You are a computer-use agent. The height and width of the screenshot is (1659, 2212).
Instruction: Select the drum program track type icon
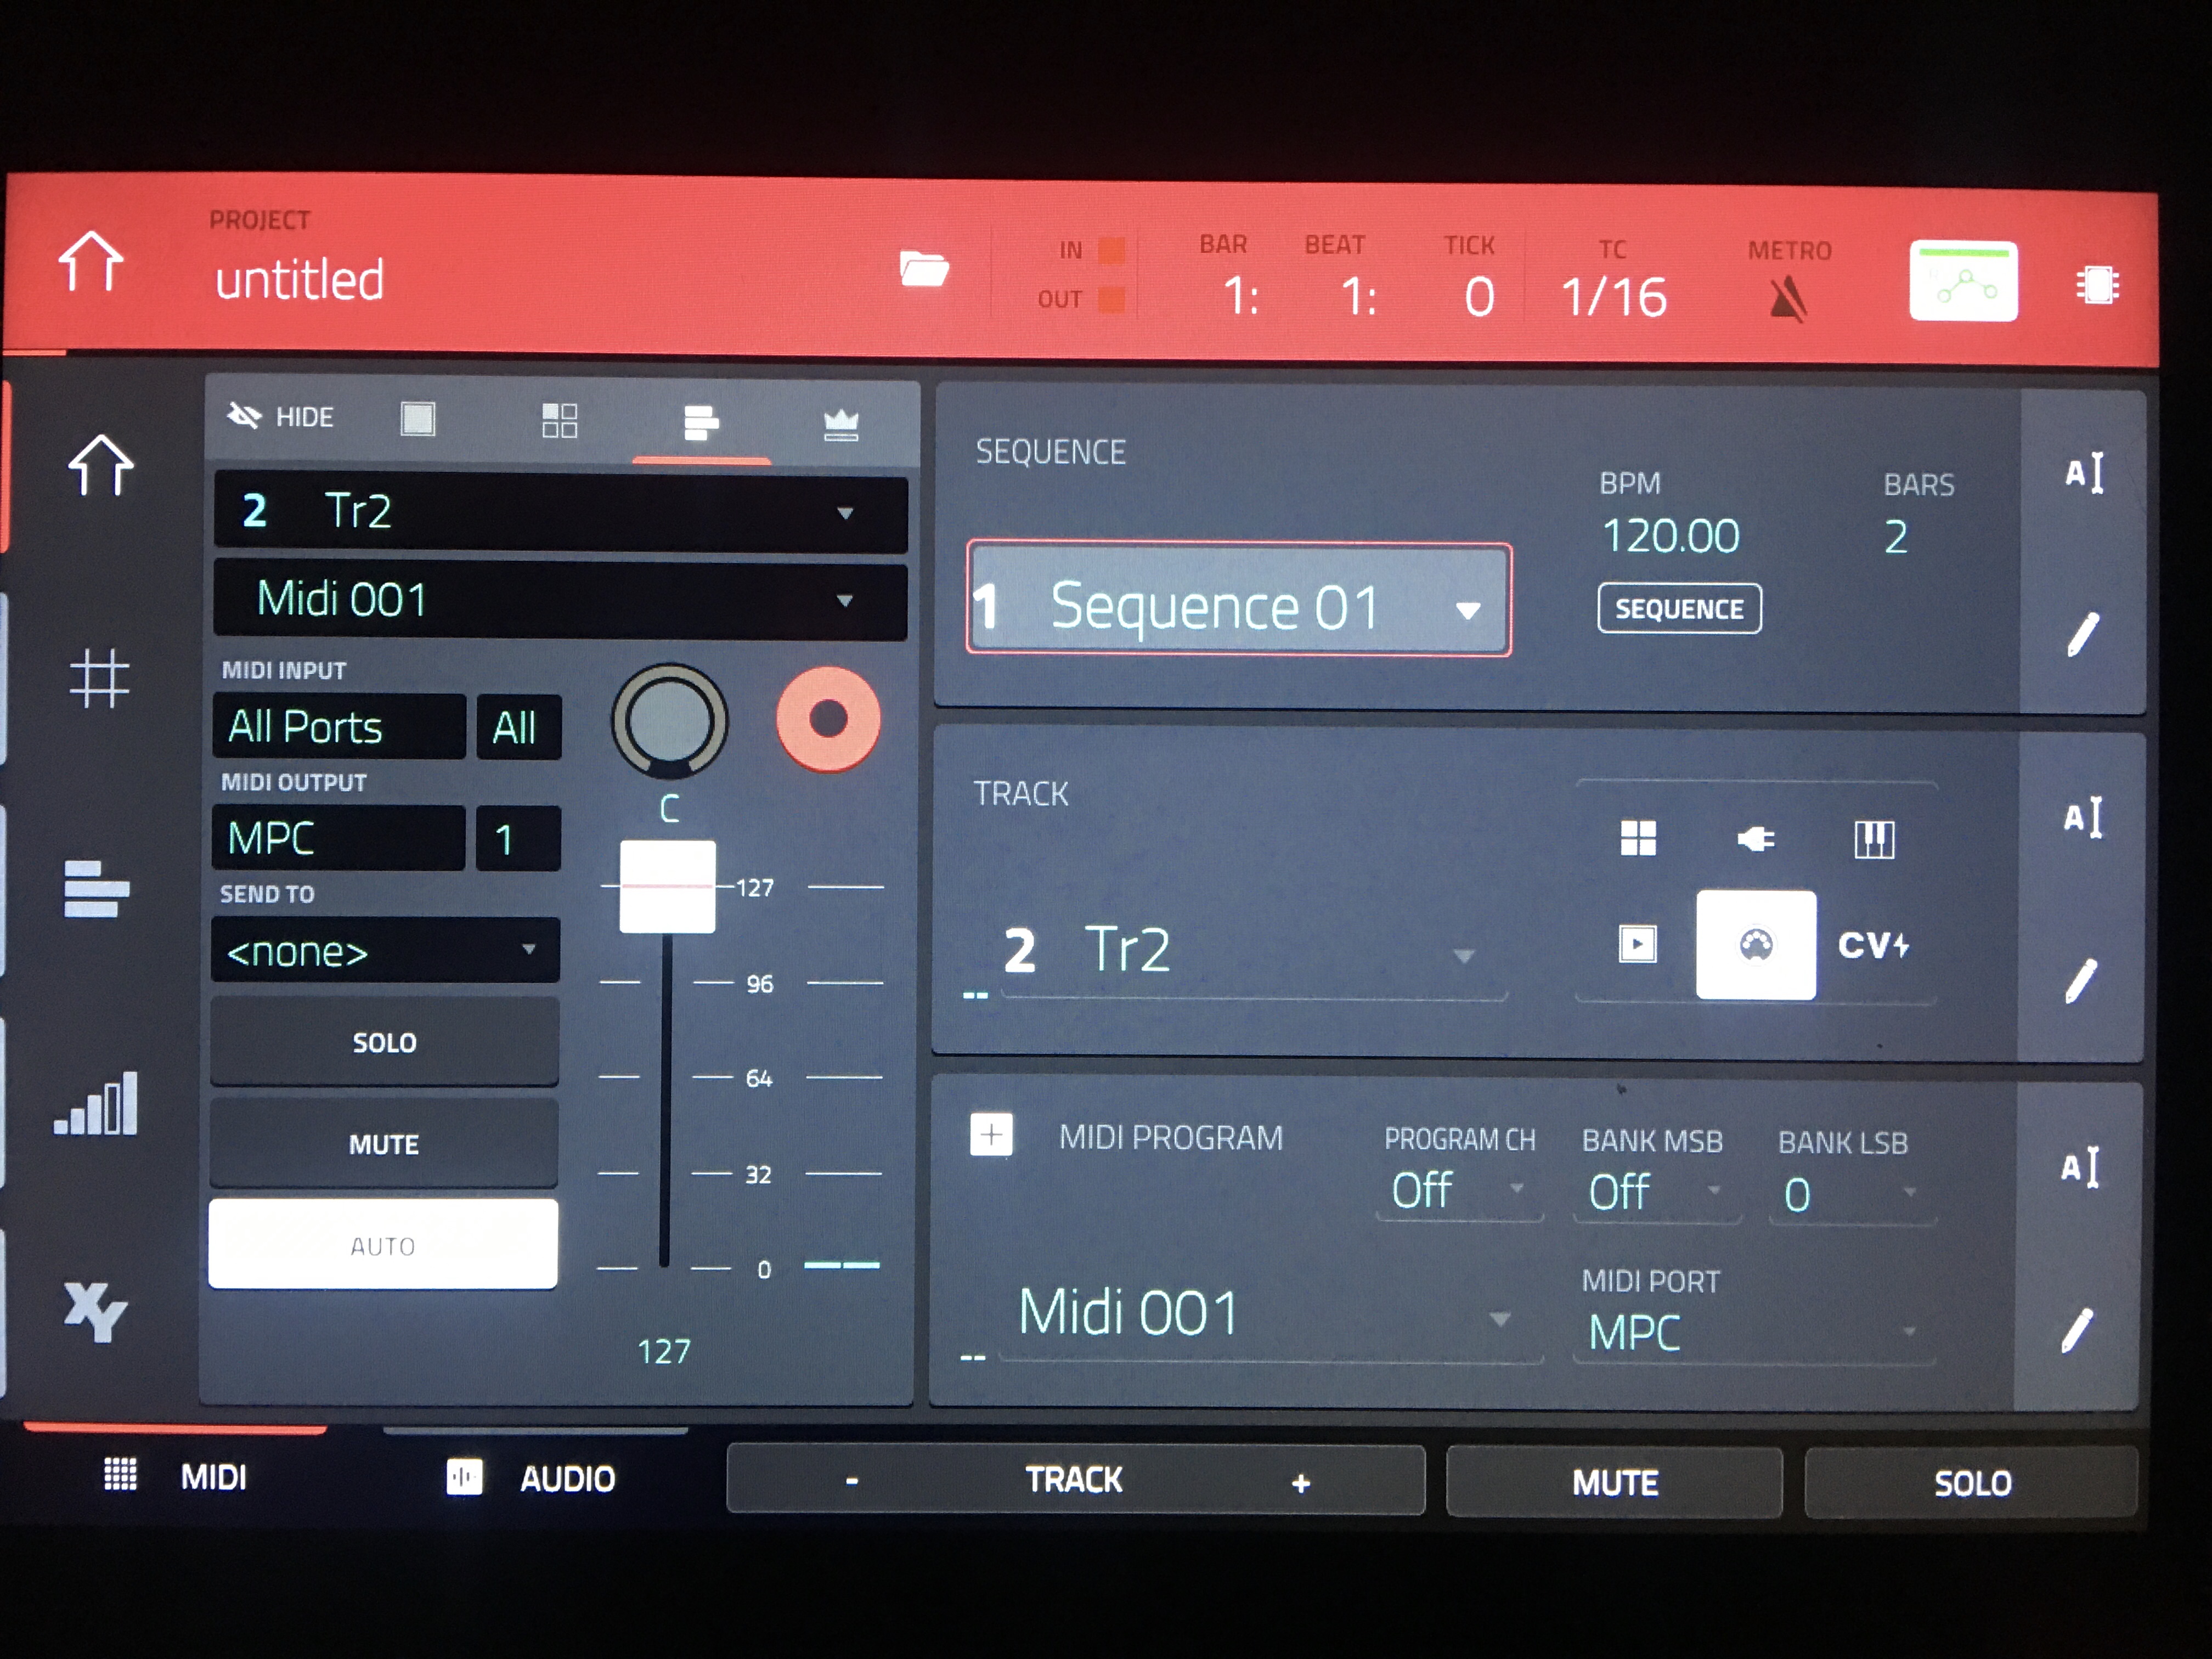pos(1638,838)
